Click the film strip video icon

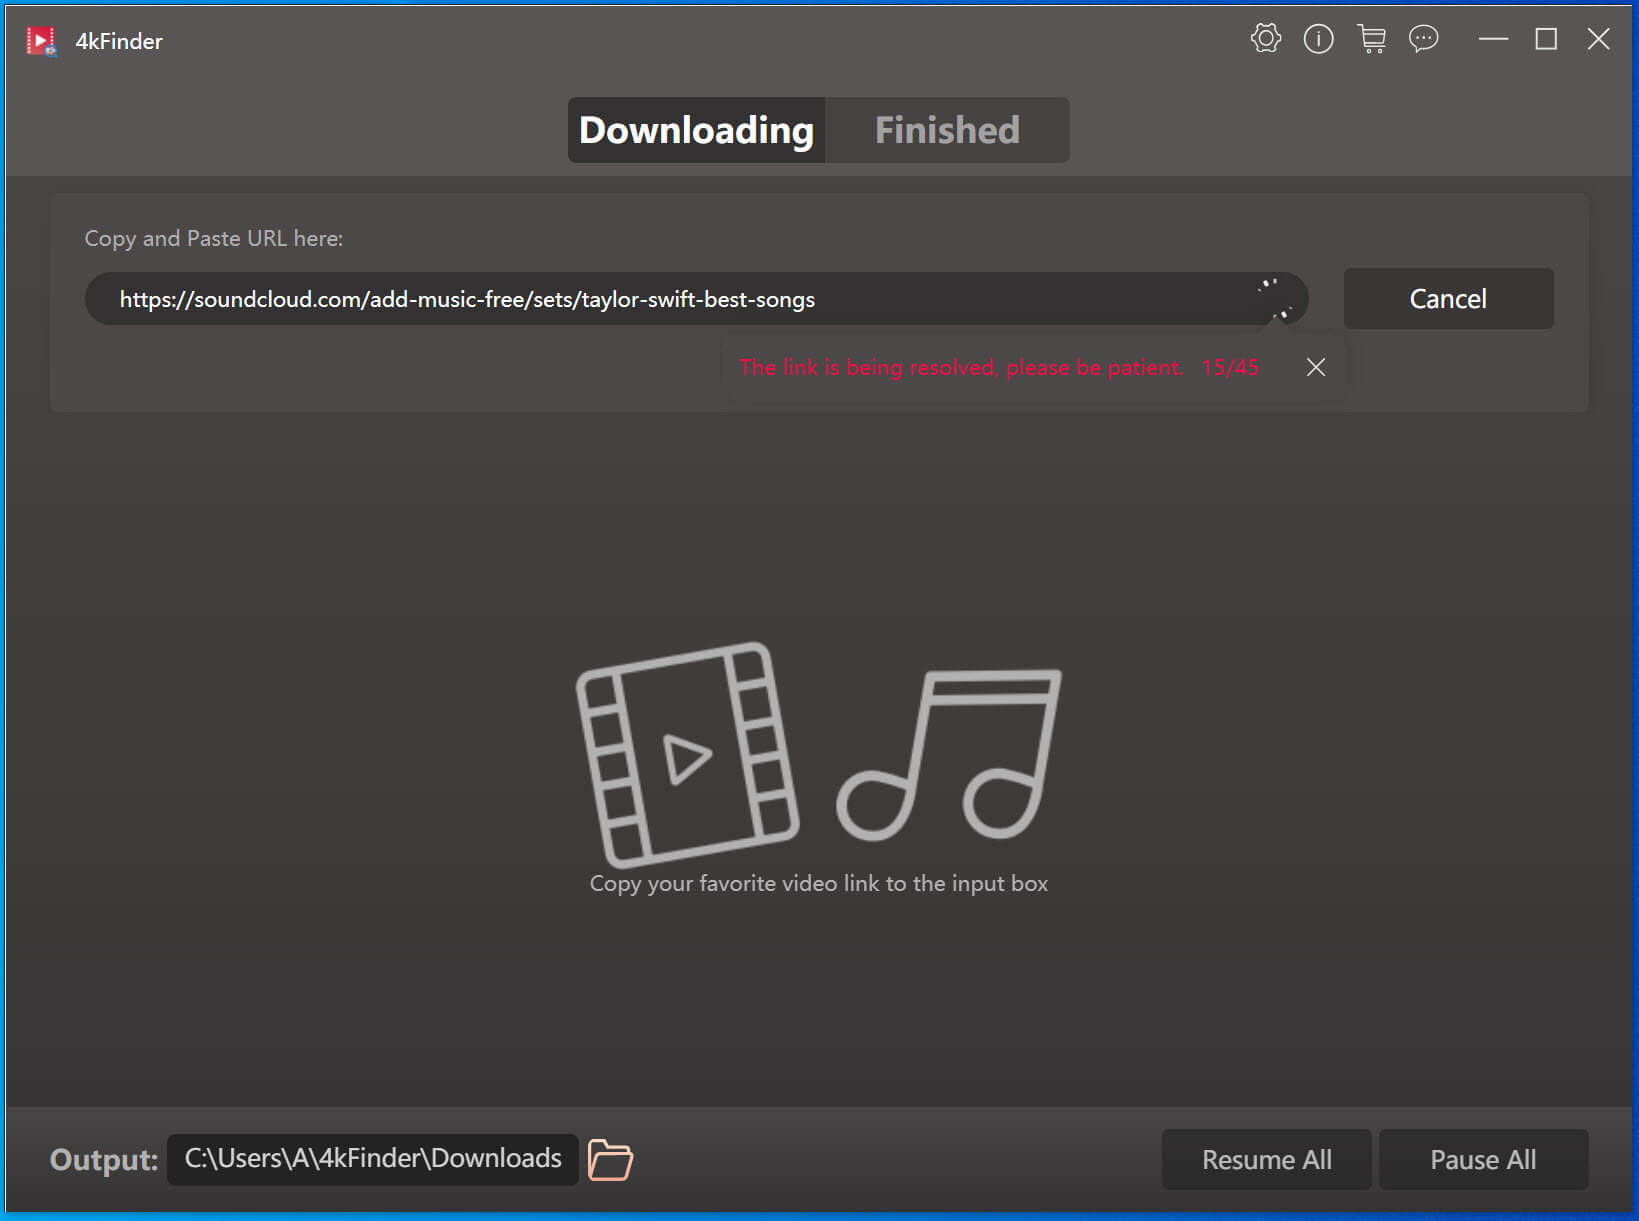click(687, 755)
